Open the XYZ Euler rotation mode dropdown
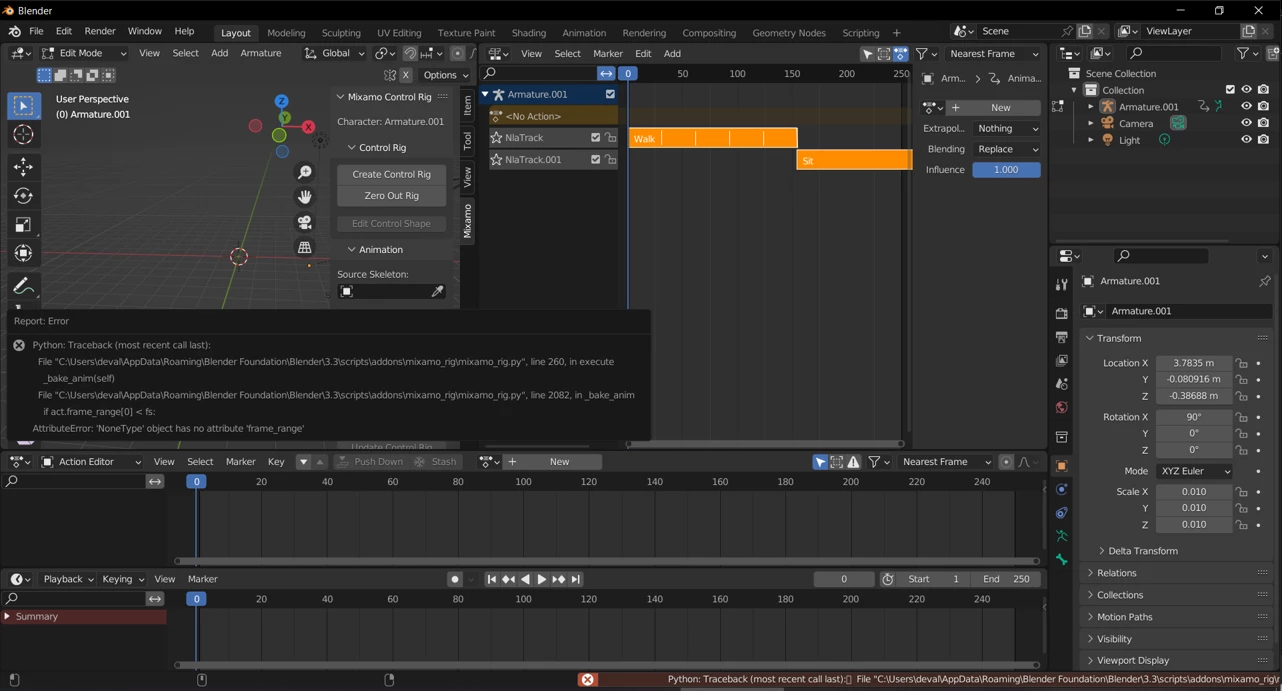Viewport: 1282px width, 691px height. click(1194, 471)
